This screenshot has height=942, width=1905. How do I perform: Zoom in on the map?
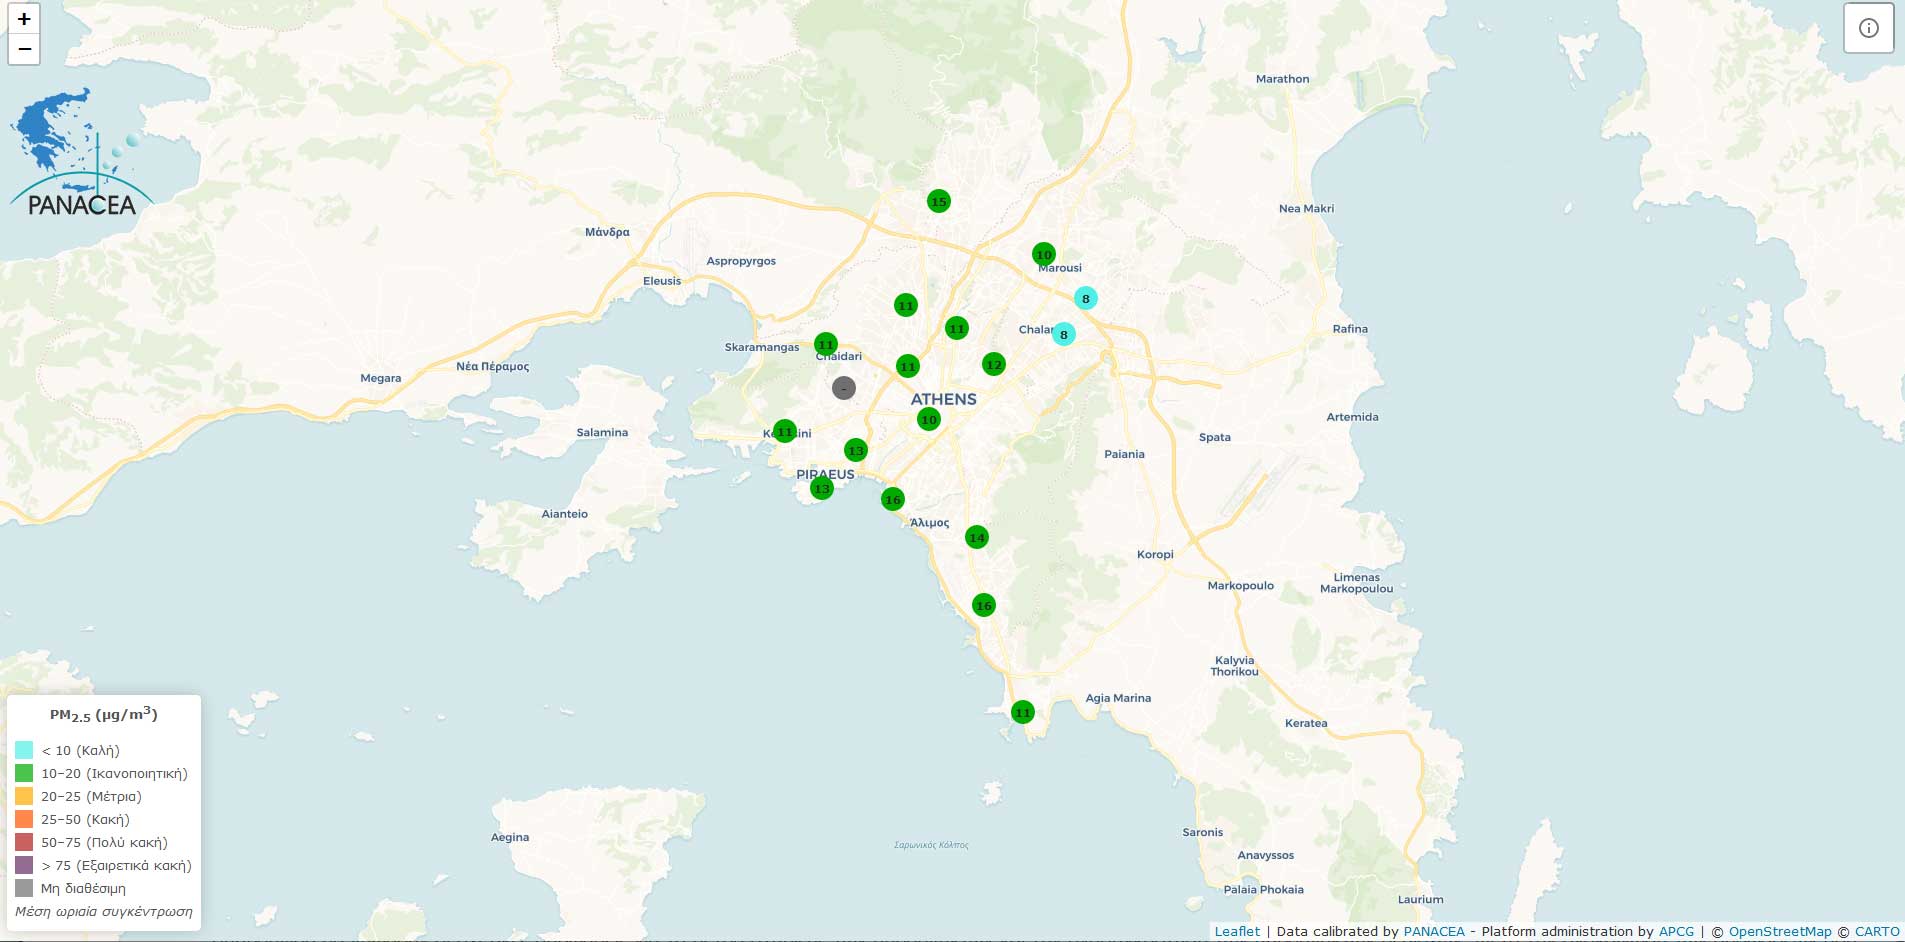click(24, 19)
